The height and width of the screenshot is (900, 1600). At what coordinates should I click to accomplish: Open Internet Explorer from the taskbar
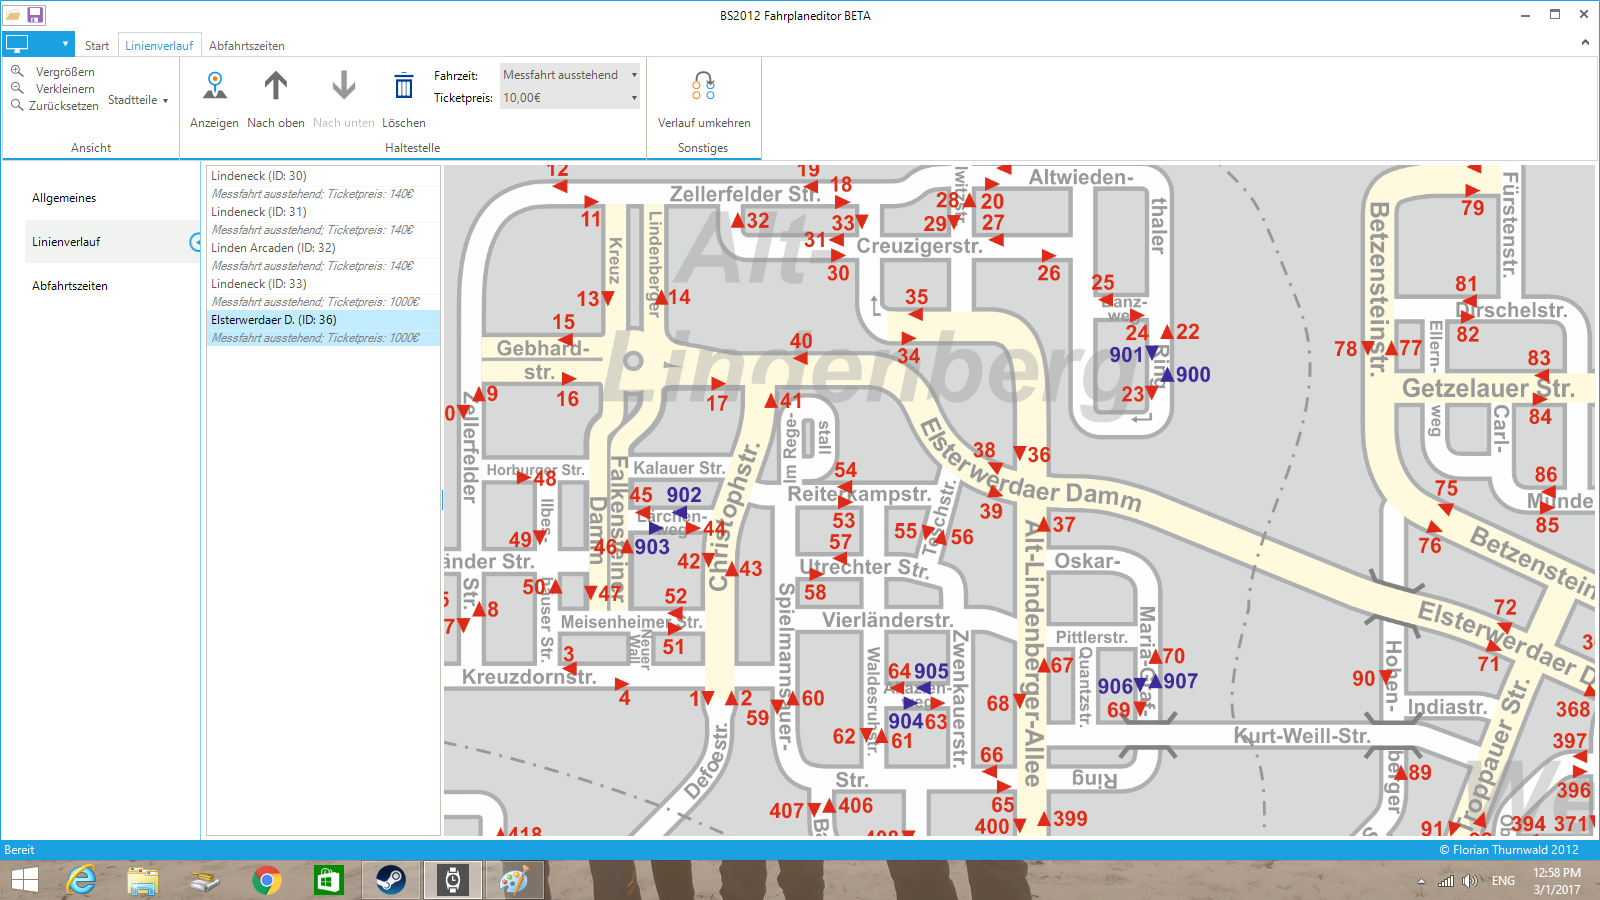[81, 880]
